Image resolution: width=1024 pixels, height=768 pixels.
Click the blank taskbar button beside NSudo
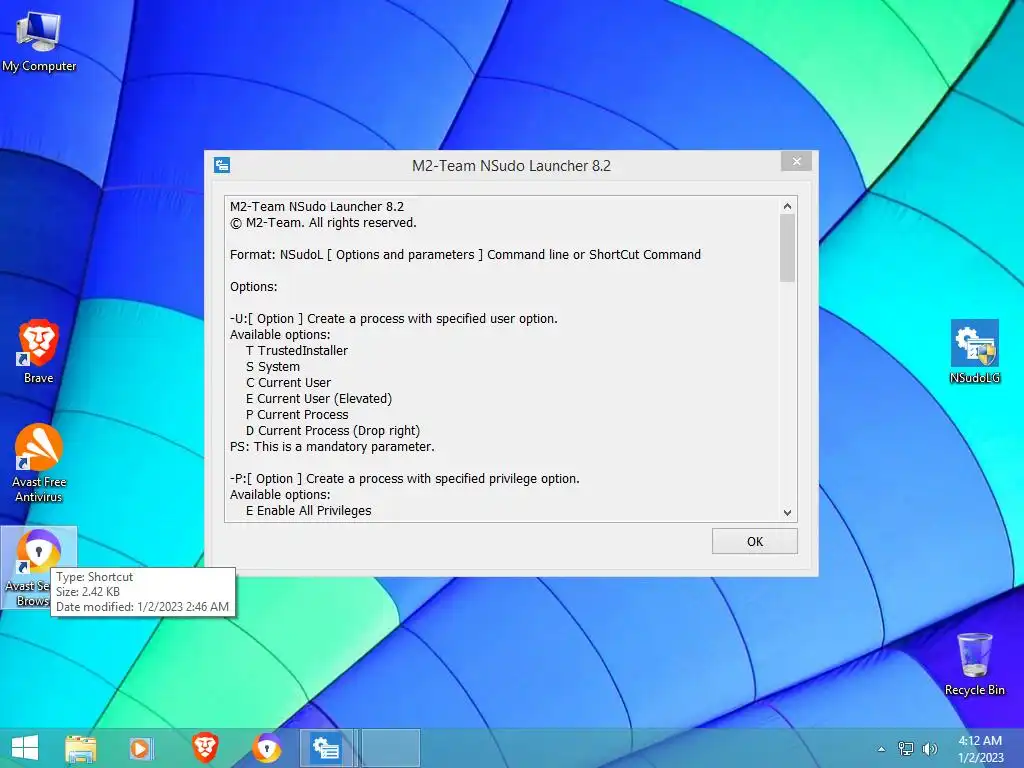tap(391, 748)
